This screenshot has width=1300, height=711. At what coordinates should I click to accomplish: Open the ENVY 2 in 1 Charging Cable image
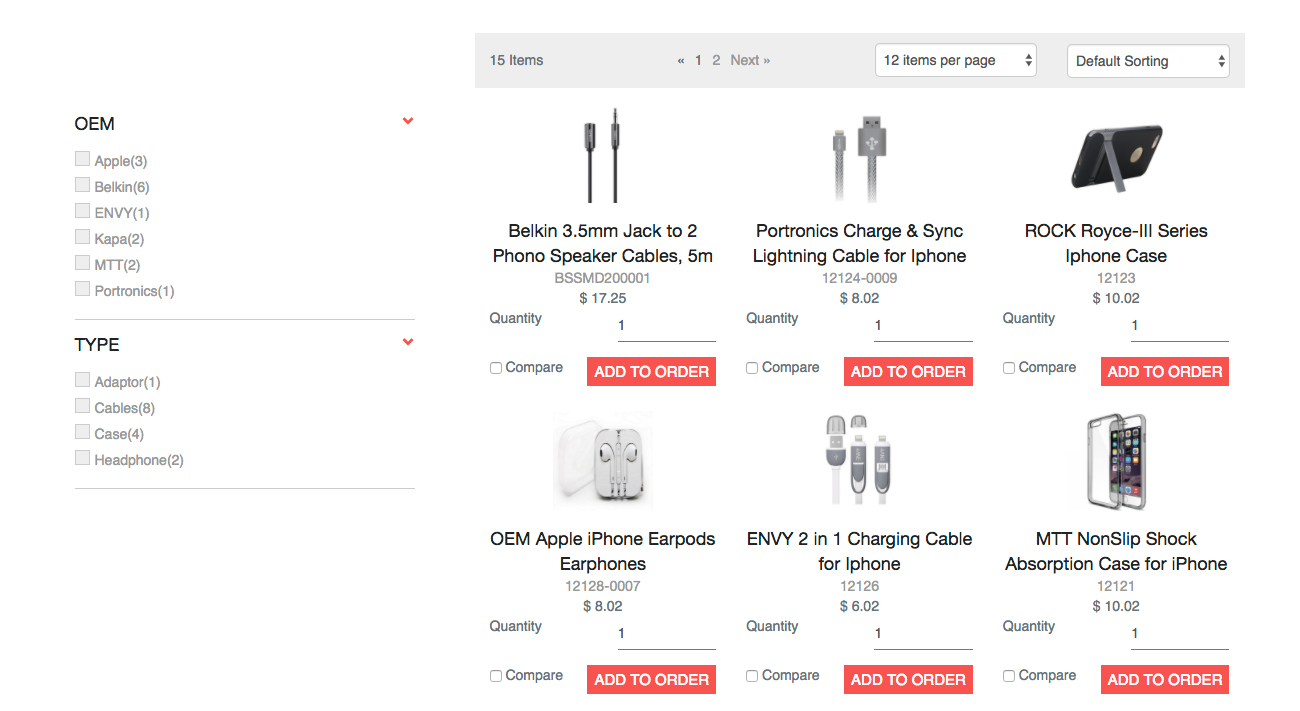[859, 460]
